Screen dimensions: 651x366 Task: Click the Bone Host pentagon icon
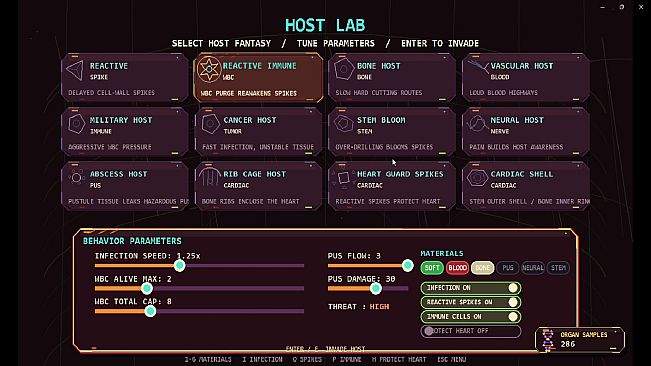click(x=343, y=69)
